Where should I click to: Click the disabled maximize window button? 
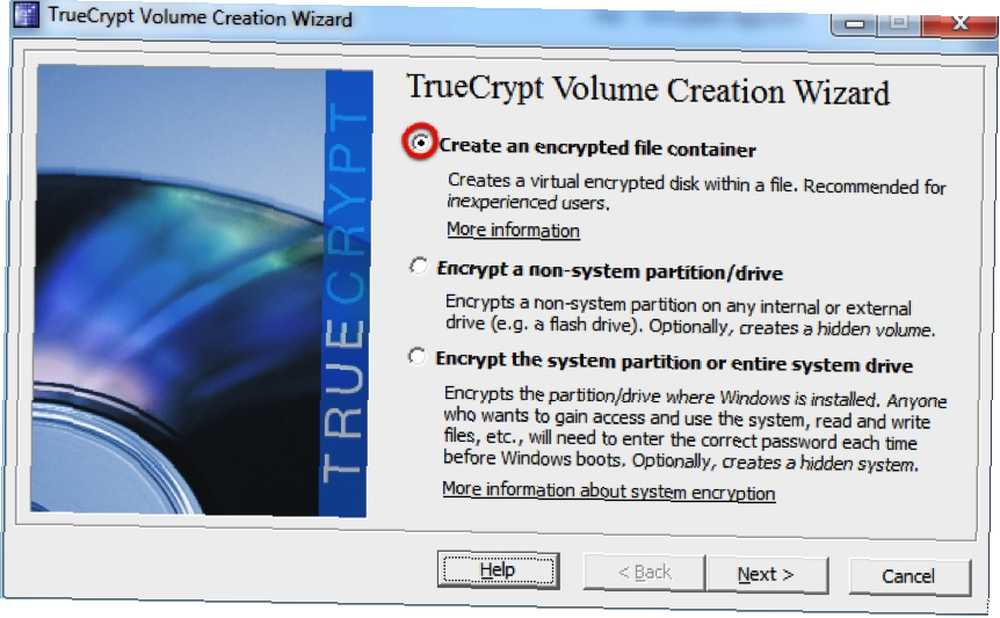click(x=899, y=22)
